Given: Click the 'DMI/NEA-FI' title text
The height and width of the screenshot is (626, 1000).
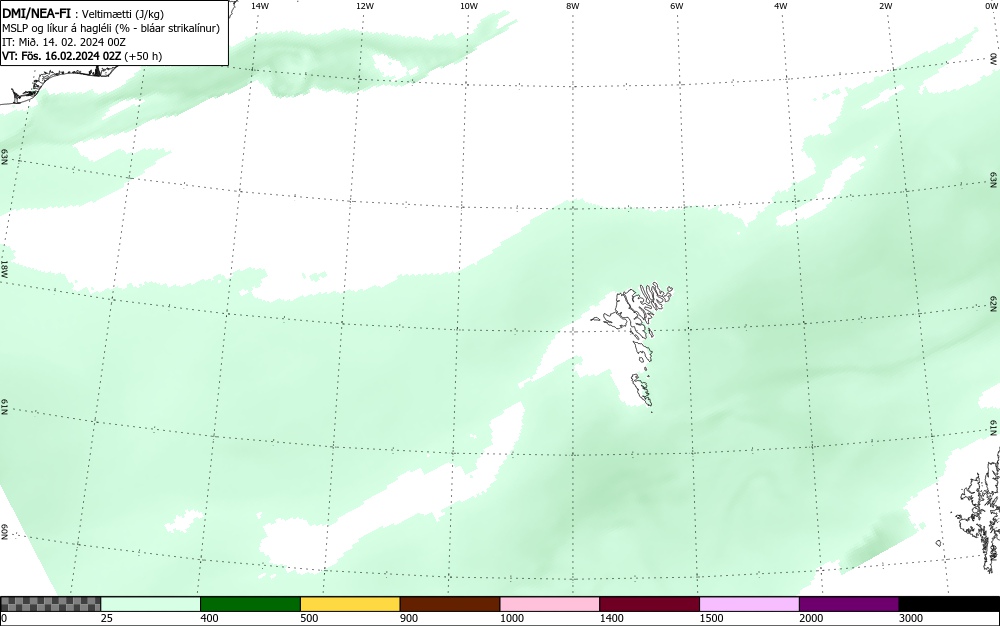Looking at the screenshot, I should point(36,13).
